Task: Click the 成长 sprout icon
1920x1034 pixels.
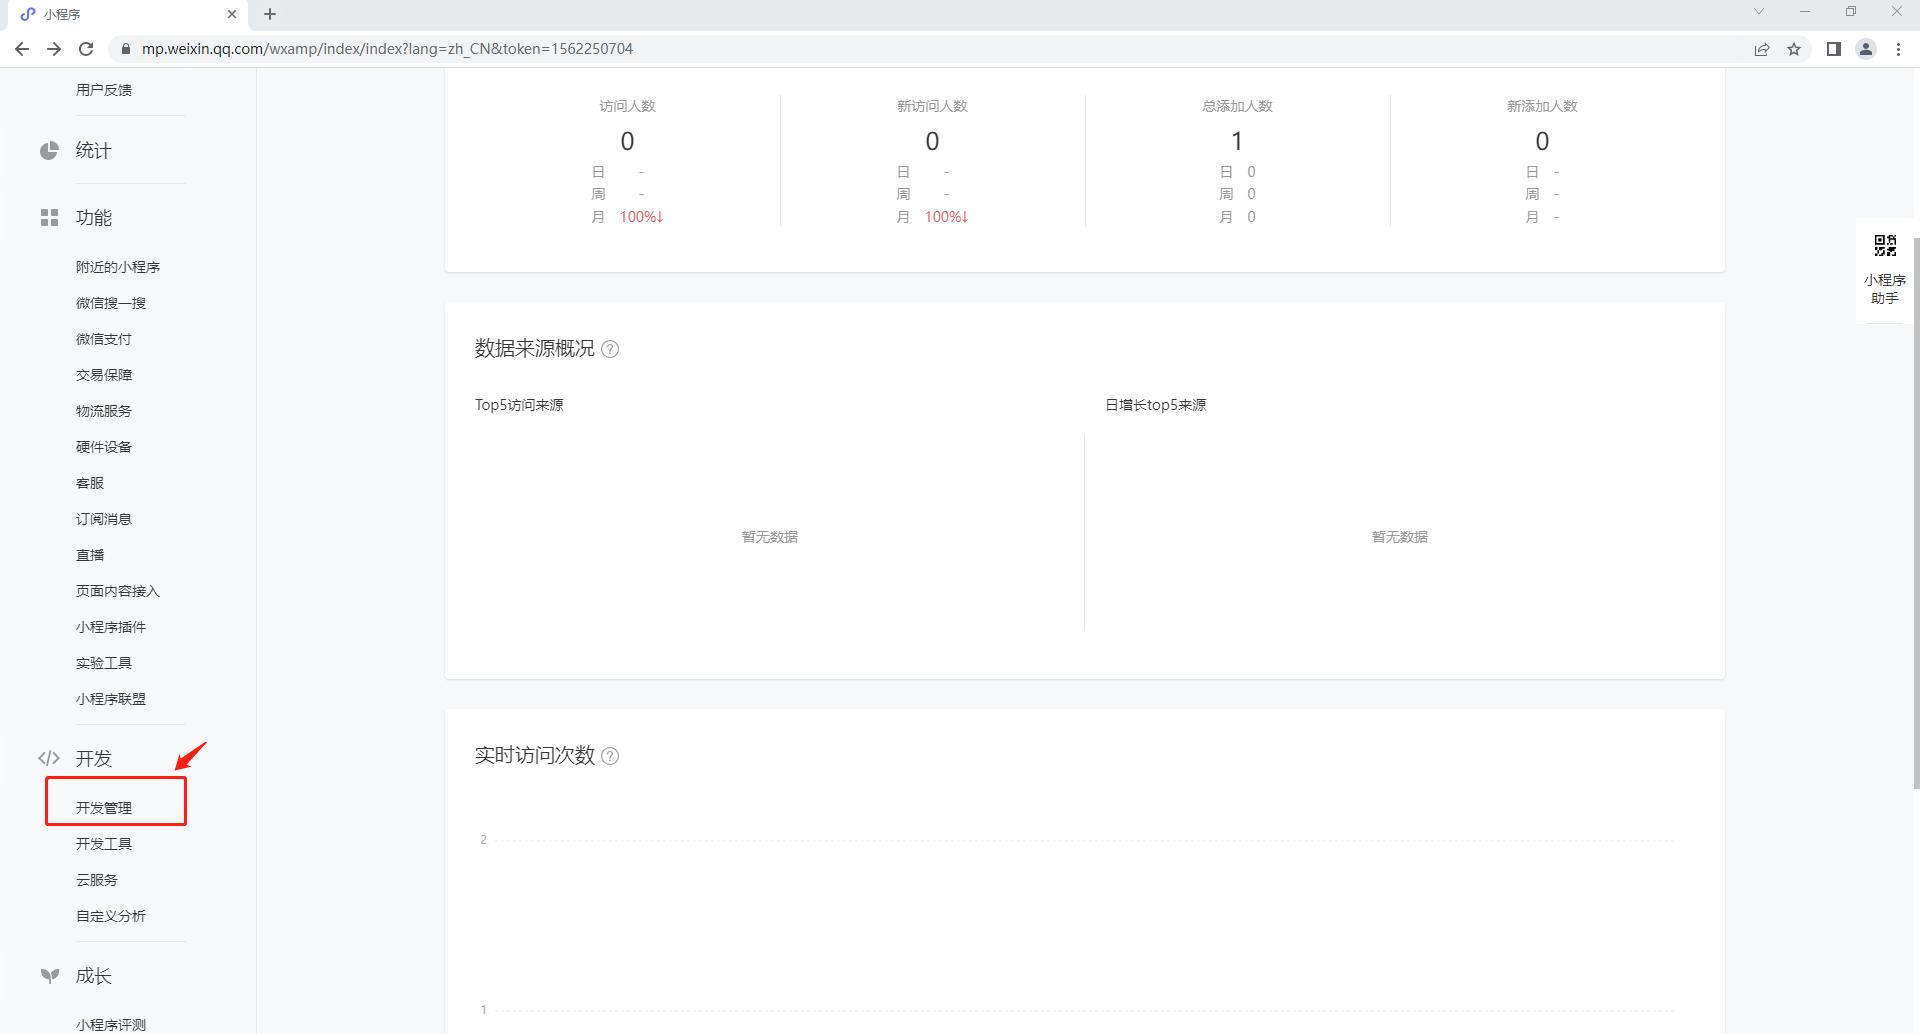Action: (49, 976)
